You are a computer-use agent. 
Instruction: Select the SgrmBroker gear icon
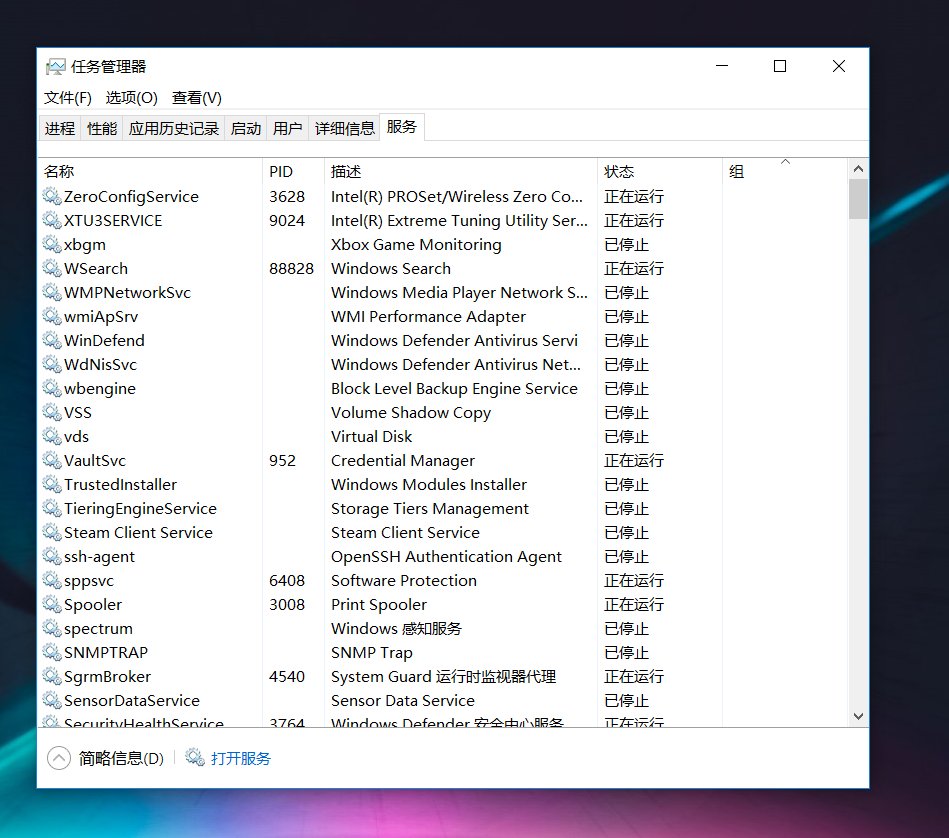click(52, 676)
